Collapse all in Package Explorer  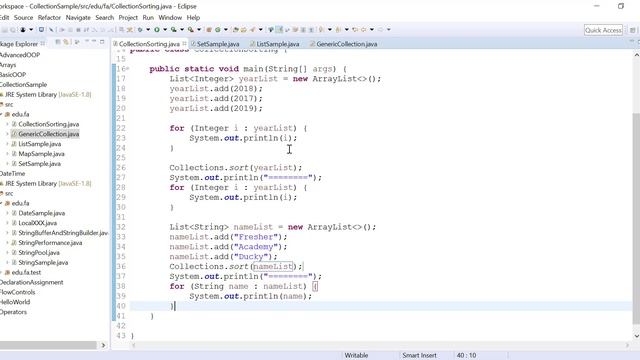(58, 42)
